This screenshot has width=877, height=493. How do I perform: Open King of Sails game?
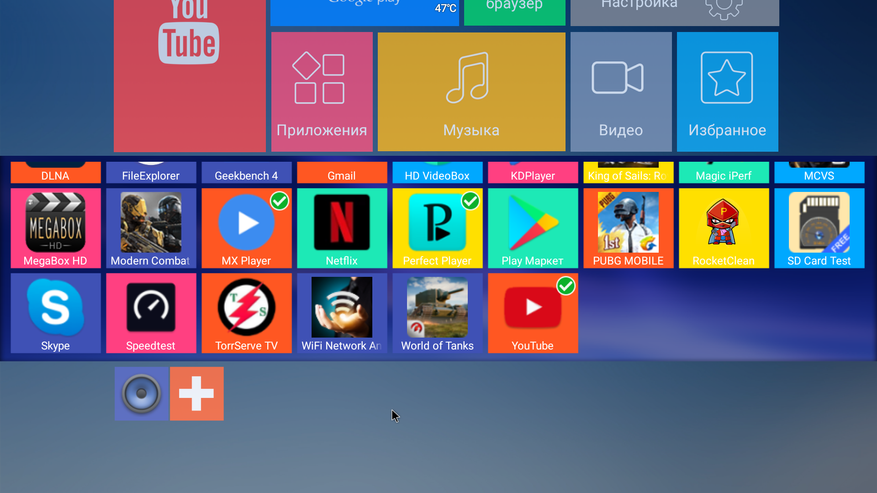(x=628, y=172)
